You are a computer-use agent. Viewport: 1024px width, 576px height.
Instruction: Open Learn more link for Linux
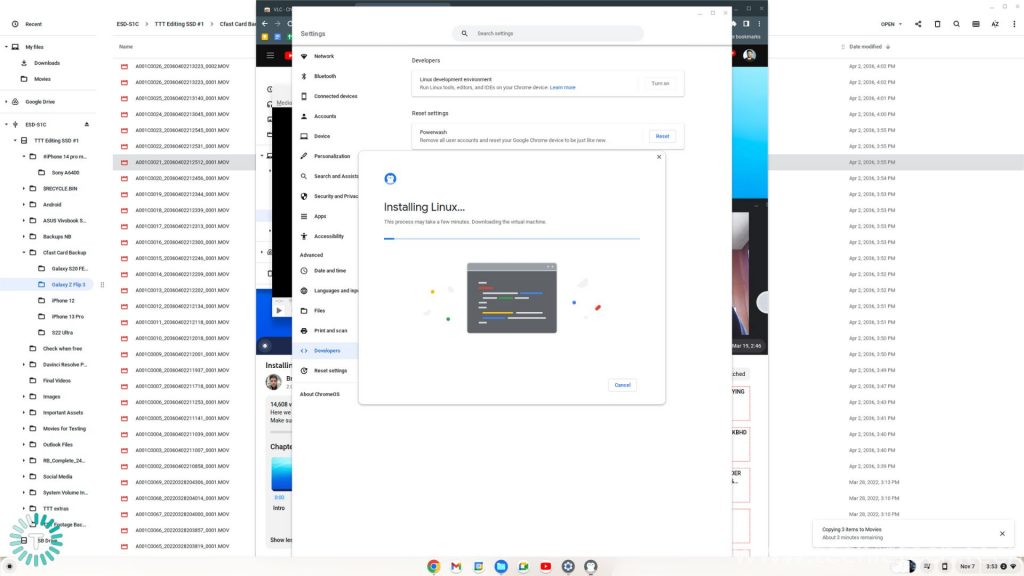pyautogui.click(x=562, y=88)
